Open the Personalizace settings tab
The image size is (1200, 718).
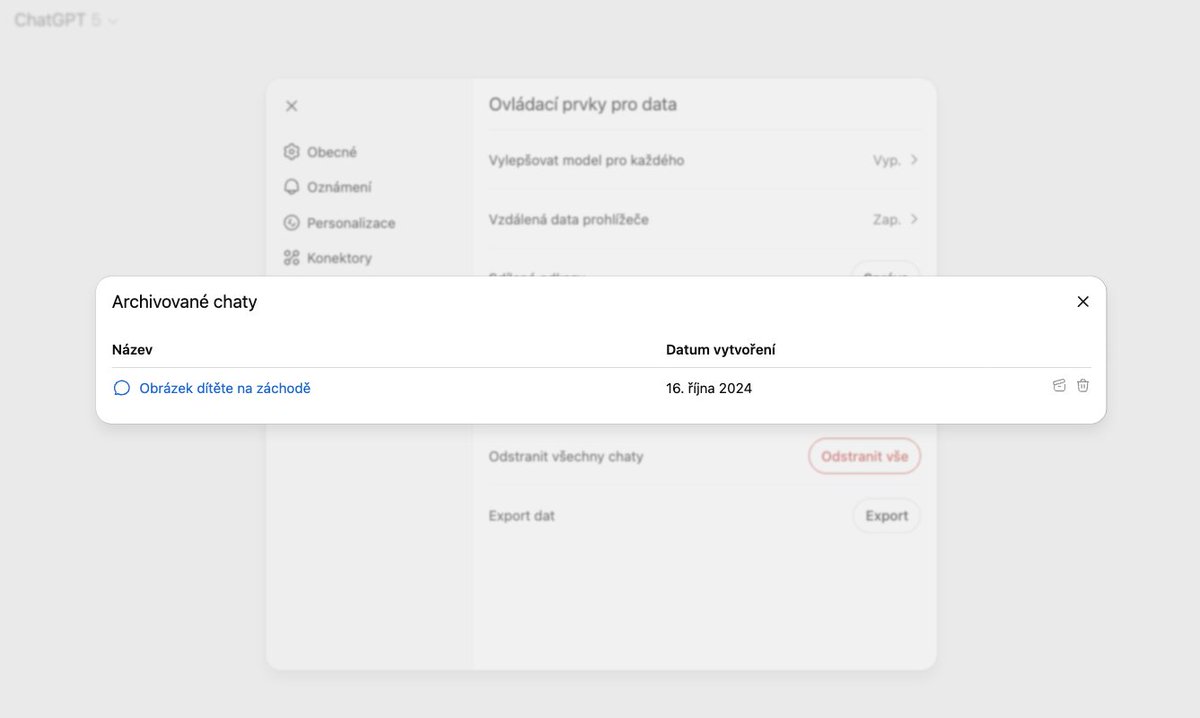point(339,223)
